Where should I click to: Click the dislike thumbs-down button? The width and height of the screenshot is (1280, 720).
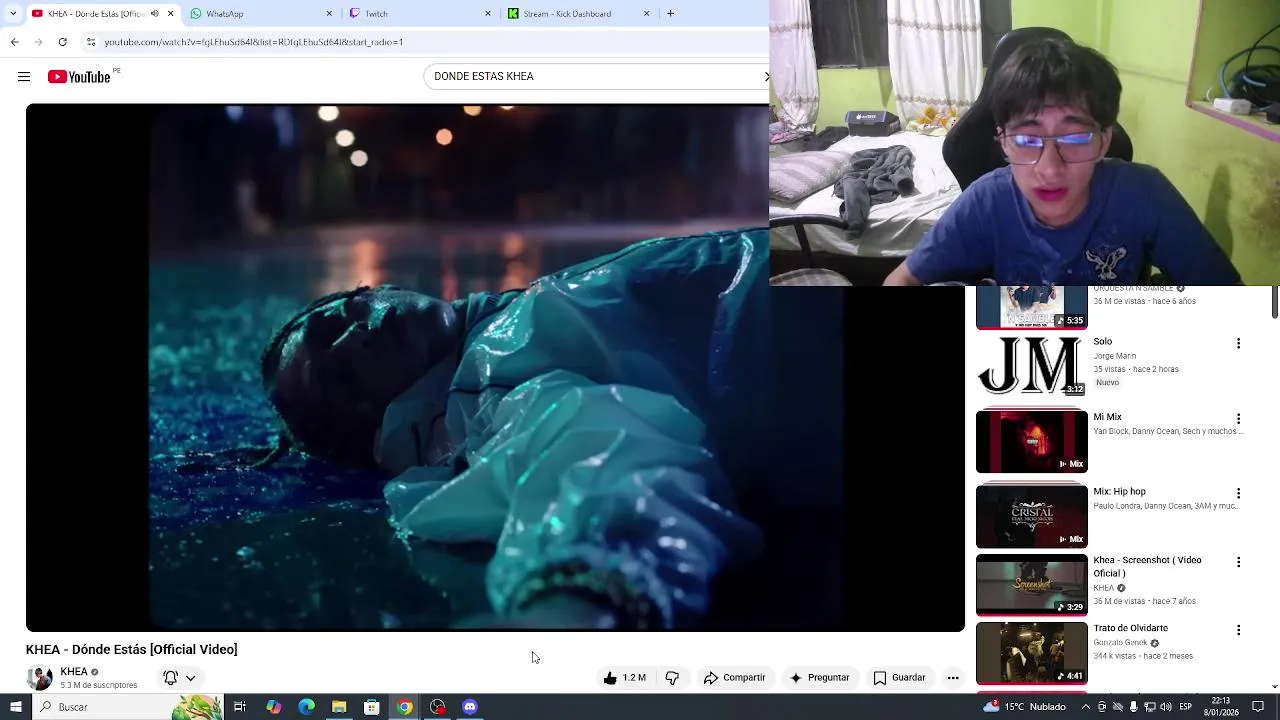tap(672, 678)
